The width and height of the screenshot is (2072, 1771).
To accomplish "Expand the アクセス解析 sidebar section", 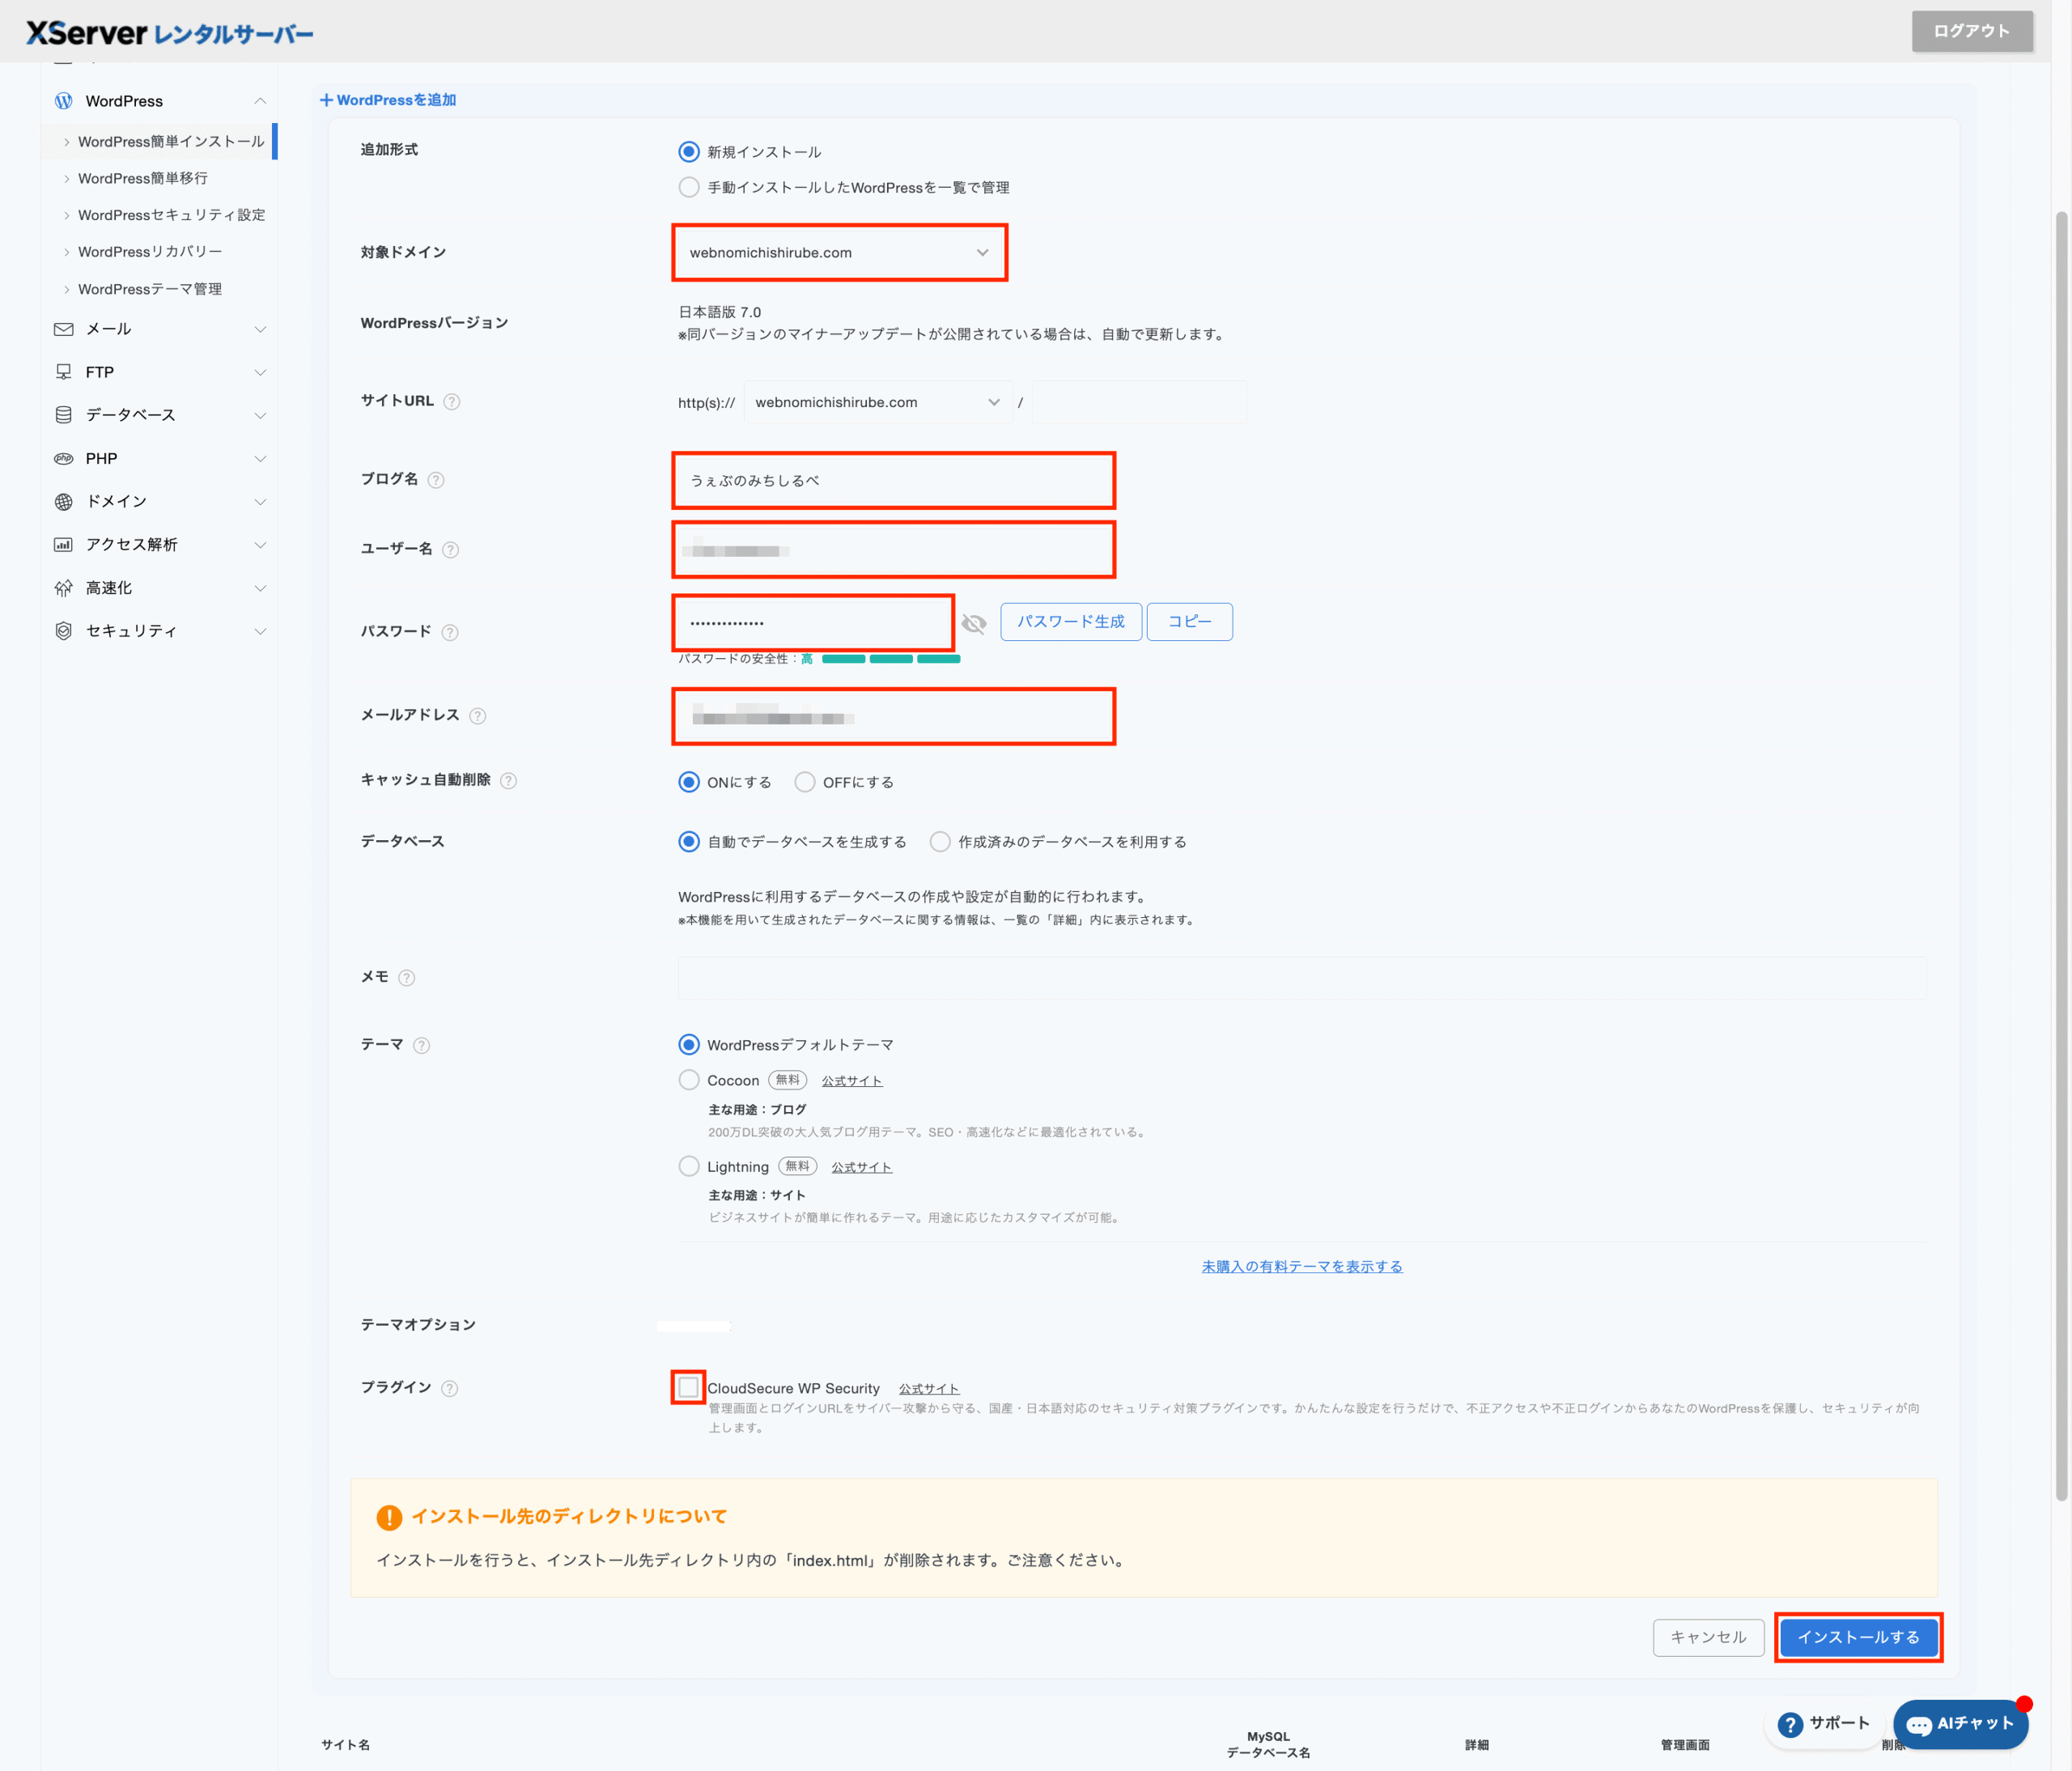I will tap(260, 544).
